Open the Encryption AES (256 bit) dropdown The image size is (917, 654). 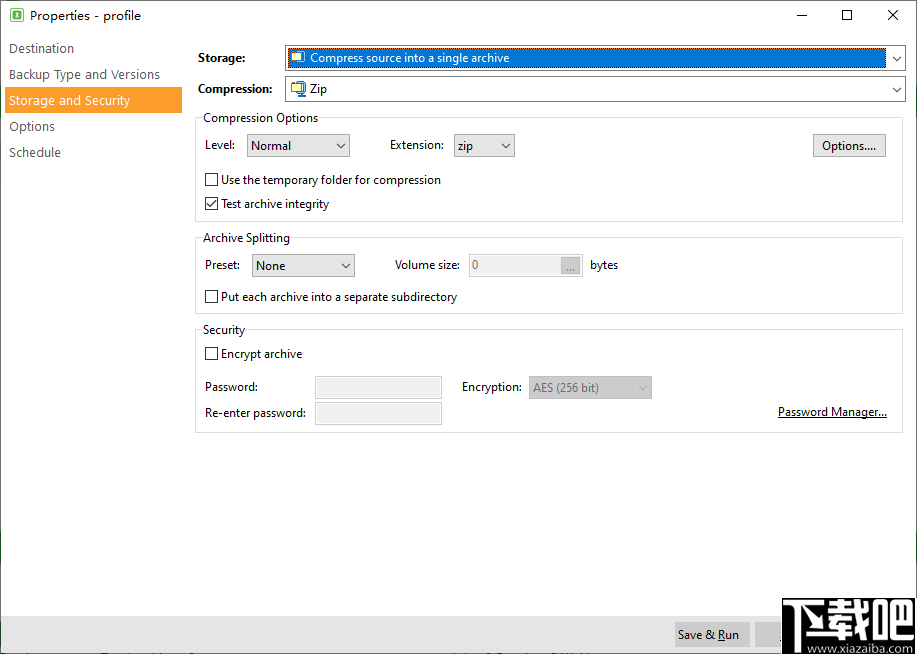click(590, 387)
